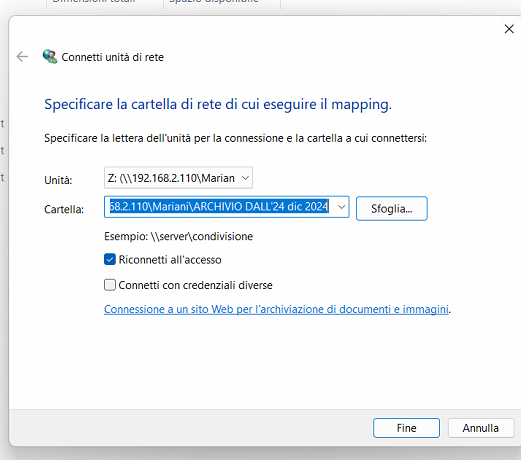Click the network drive globe icon
The width and height of the screenshot is (521, 460).
click(50, 56)
